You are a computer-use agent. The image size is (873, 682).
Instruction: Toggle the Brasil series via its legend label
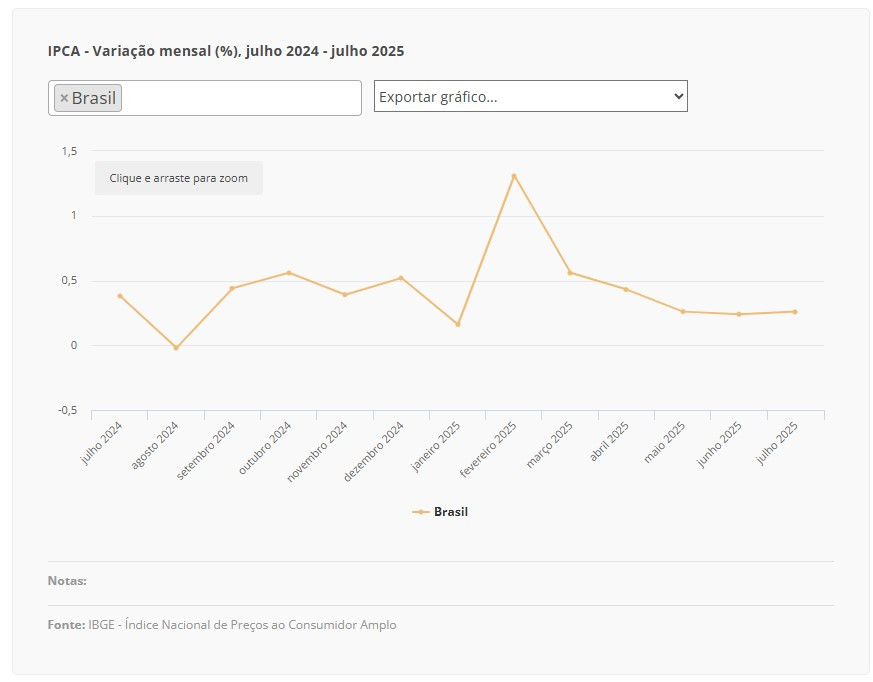[x=450, y=512]
